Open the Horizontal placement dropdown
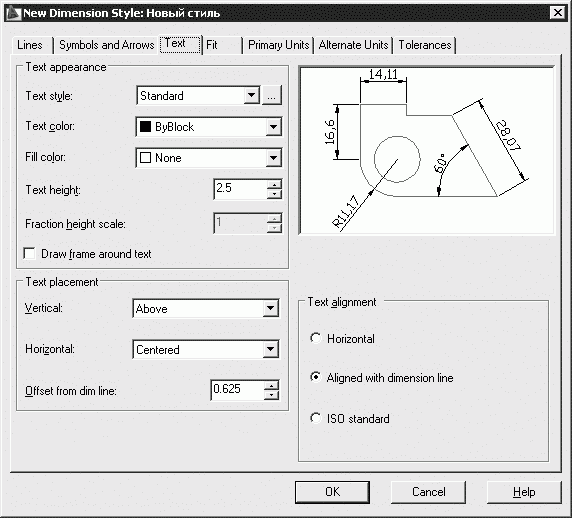572x518 pixels. 270,349
